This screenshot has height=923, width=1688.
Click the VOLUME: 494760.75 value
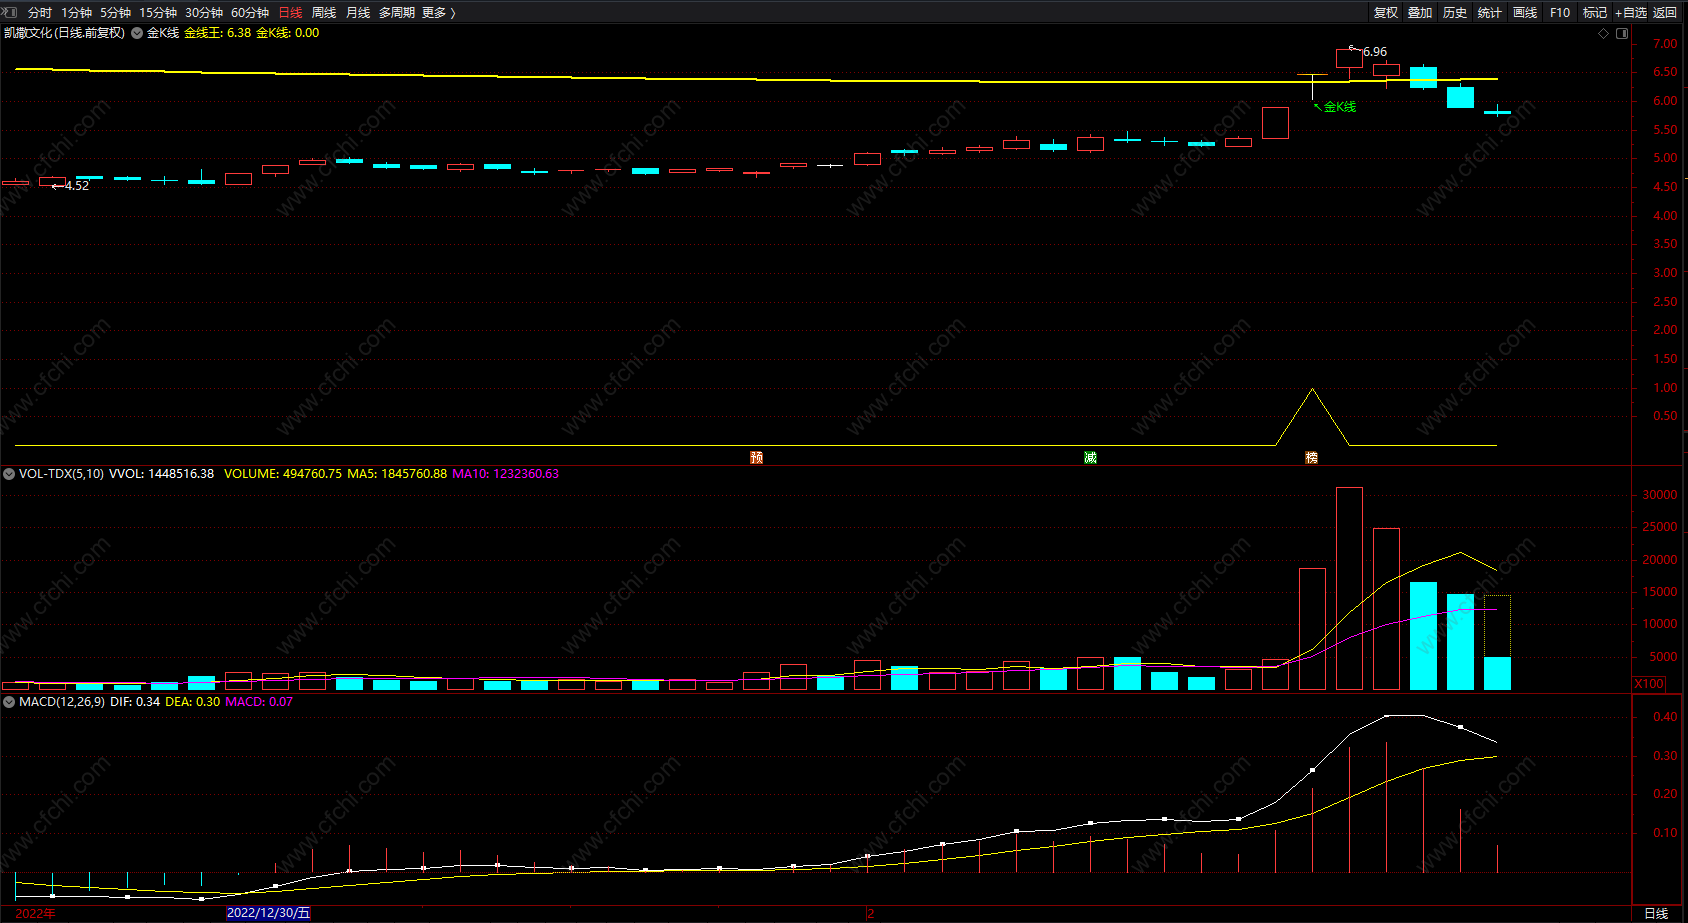[283, 474]
